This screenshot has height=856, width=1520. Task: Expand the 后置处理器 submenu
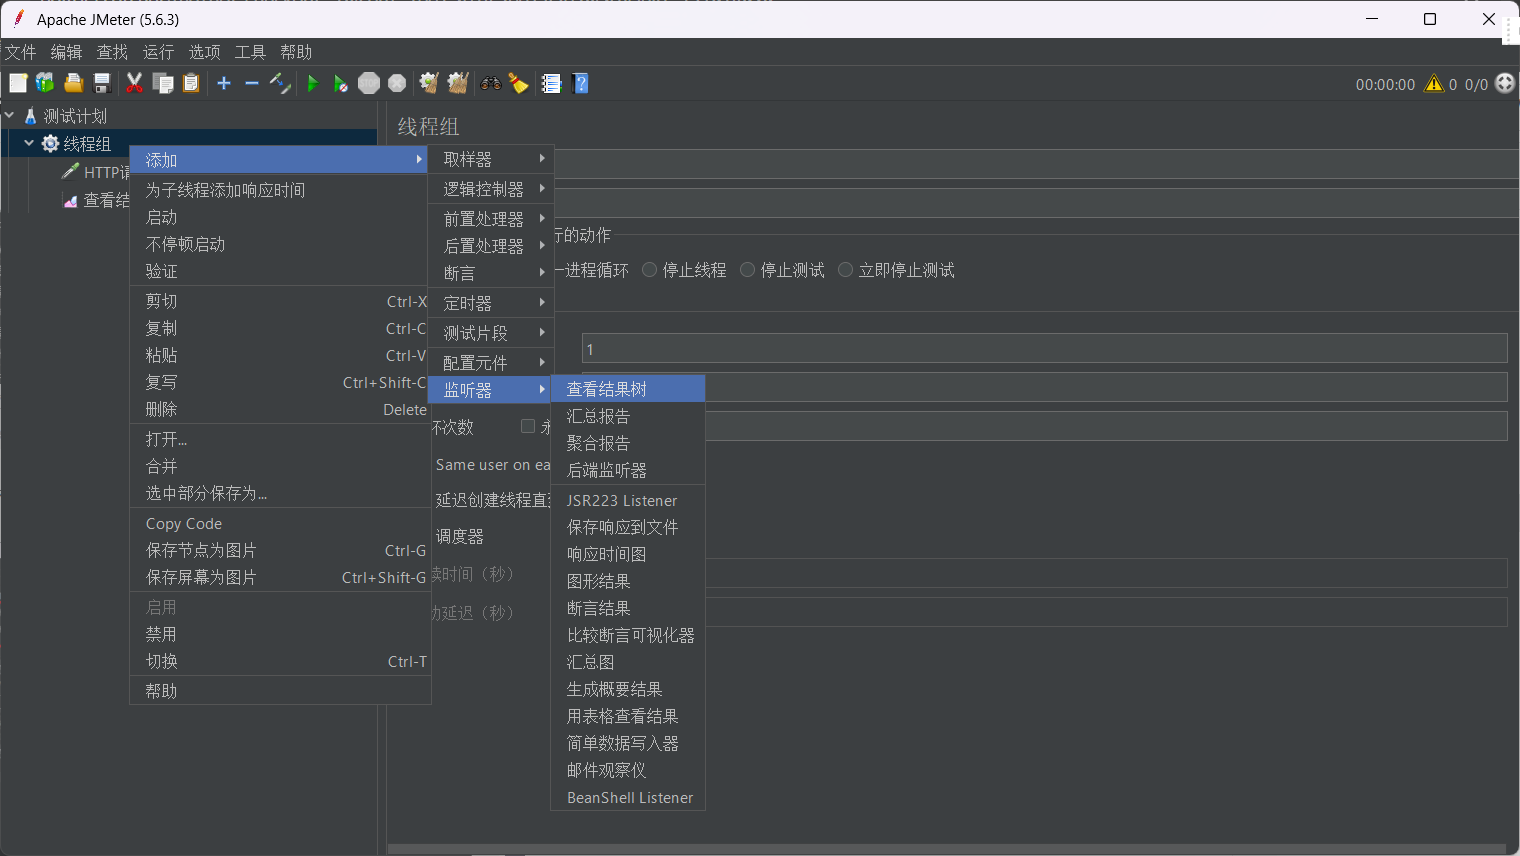click(x=490, y=246)
